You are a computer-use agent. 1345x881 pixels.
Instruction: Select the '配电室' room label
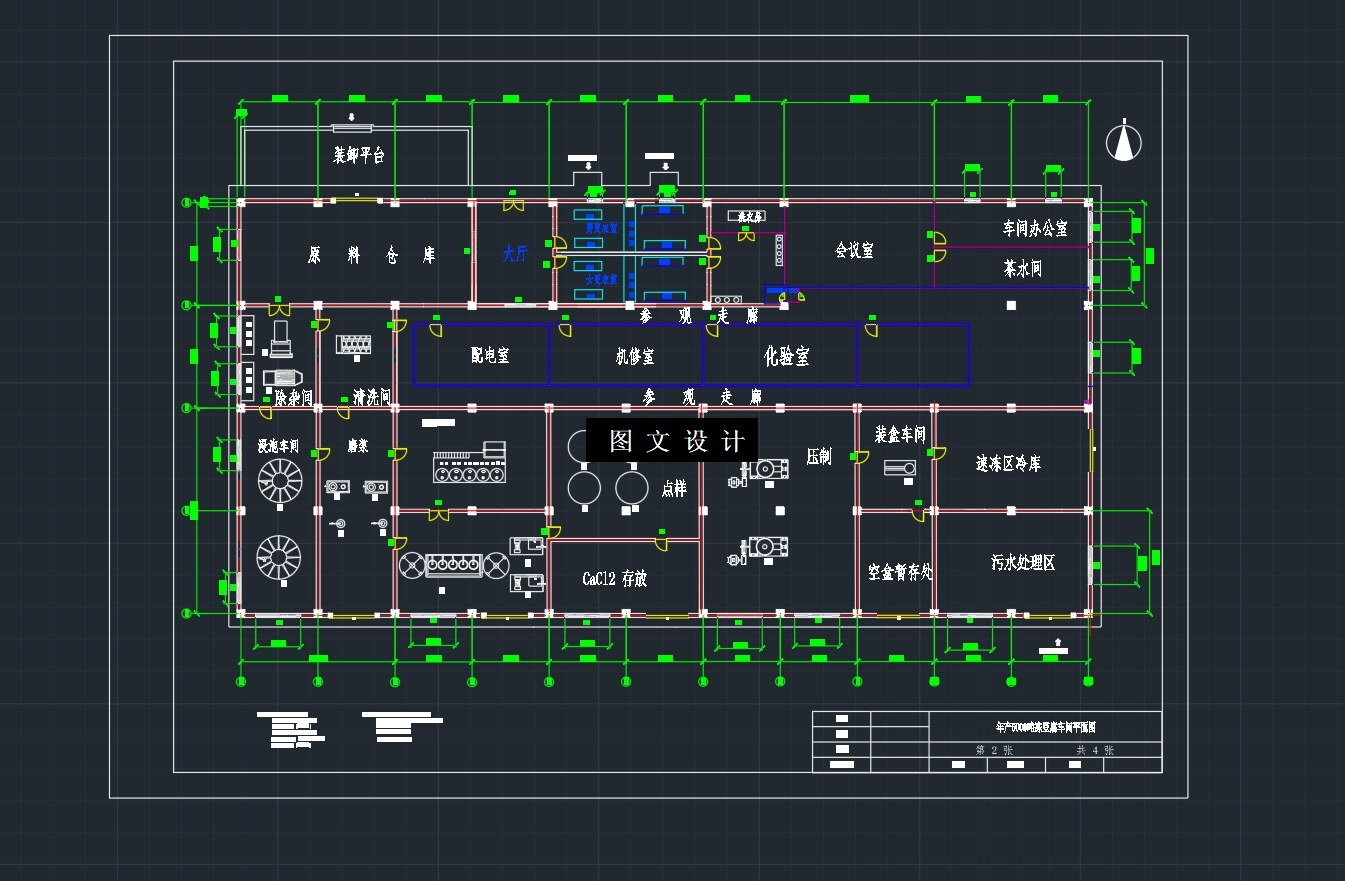click(x=490, y=355)
